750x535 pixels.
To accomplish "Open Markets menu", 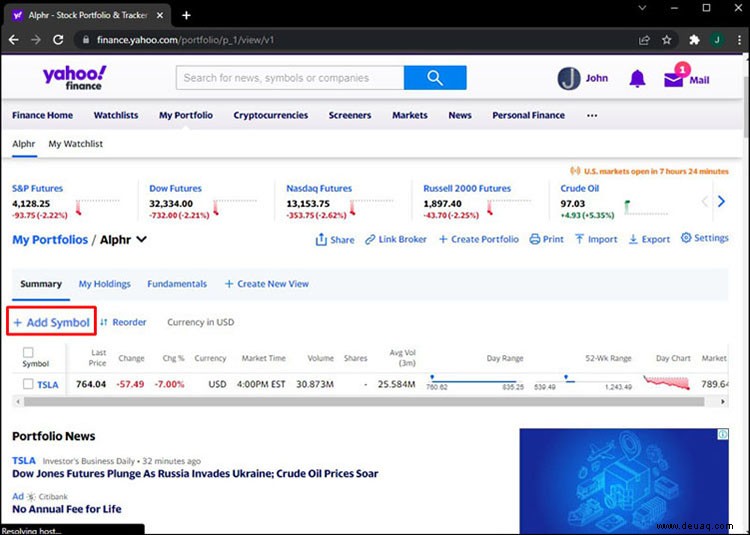I will pos(410,115).
